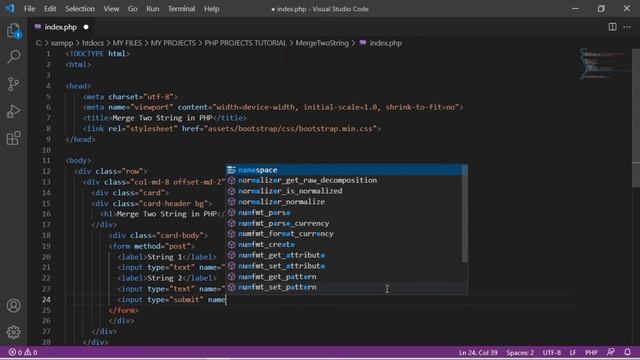Open the Run menu

(x=153, y=9)
